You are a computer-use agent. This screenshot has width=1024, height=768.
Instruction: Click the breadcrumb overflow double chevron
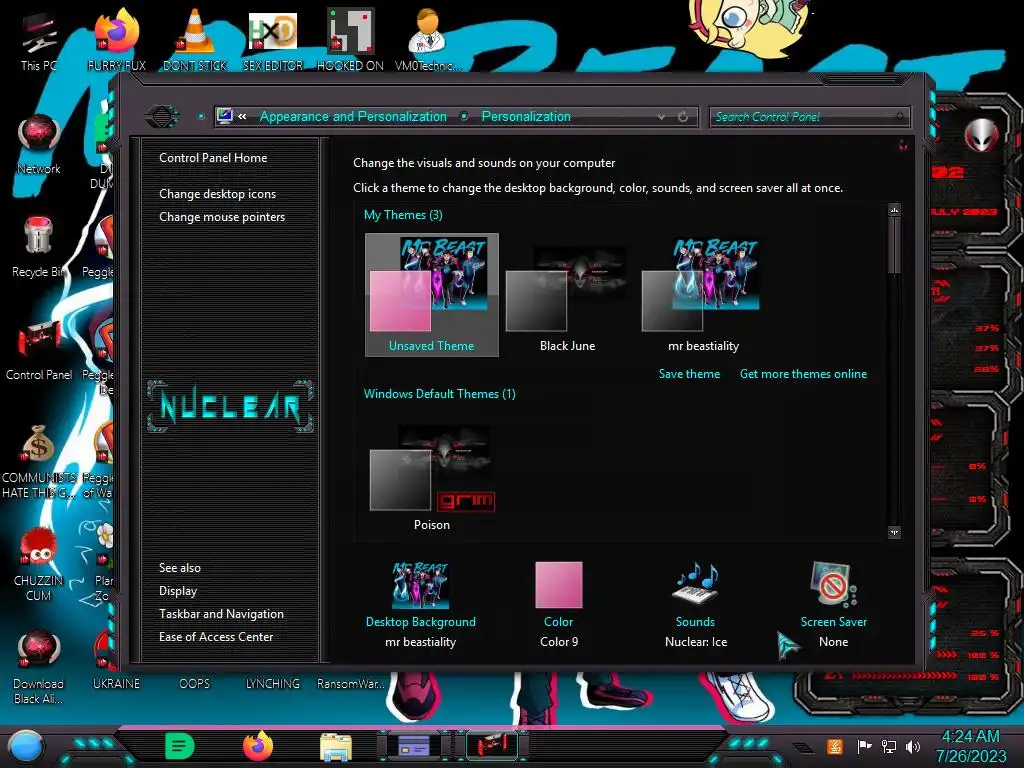coord(242,117)
